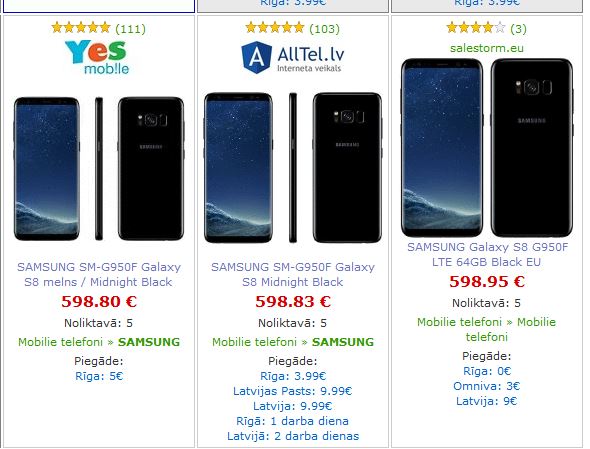Open AllTel SM-G950F Galaxy S8 Midnight Black title
The image size is (590, 449).
(x=293, y=274)
